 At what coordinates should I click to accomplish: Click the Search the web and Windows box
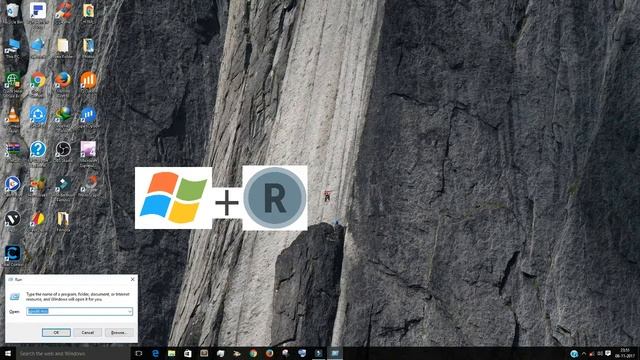(x=73, y=353)
